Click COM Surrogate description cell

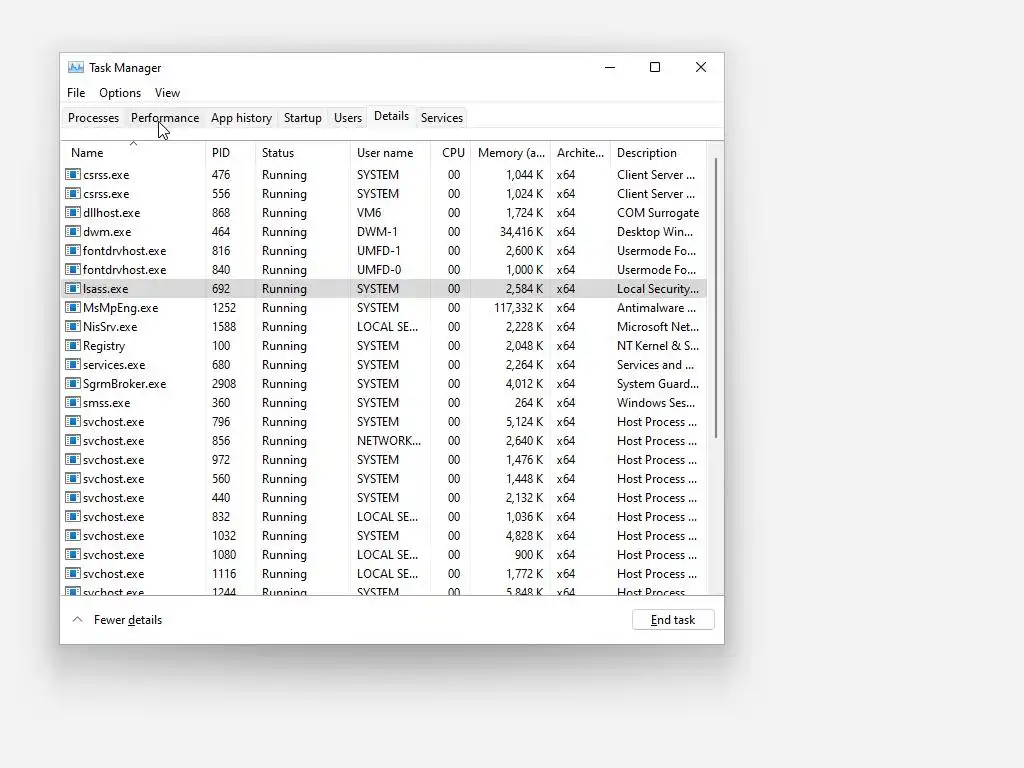point(658,212)
